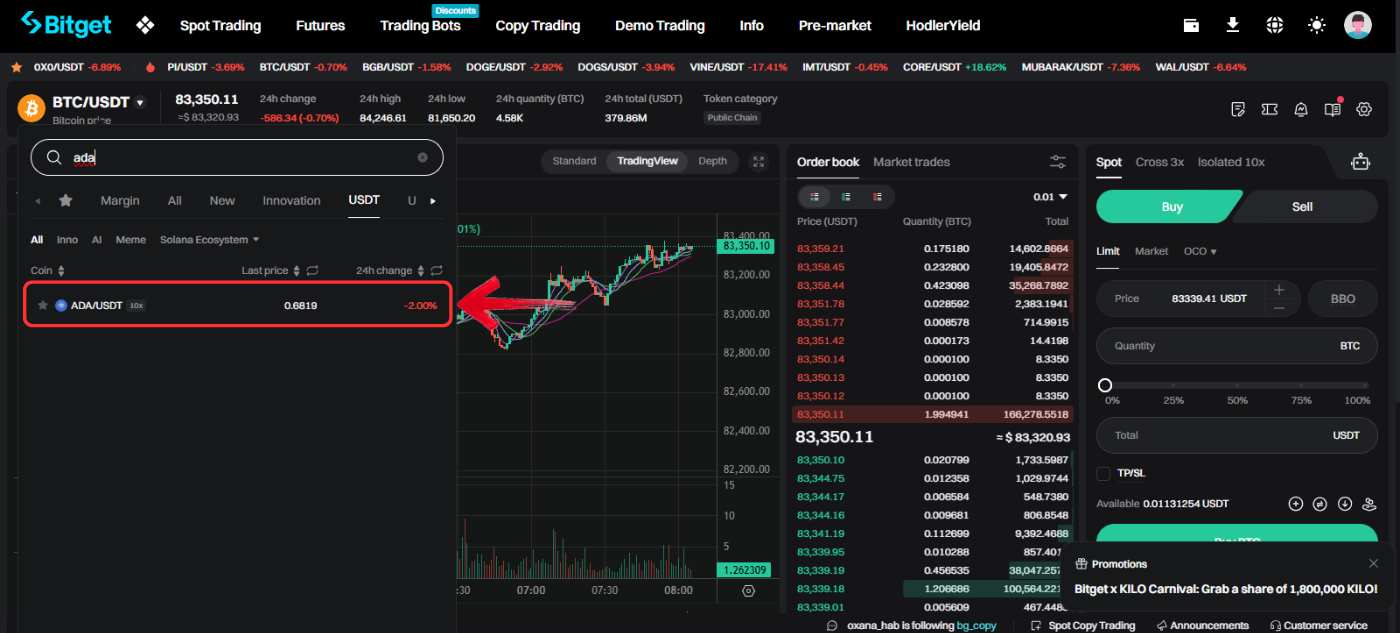Open the Spot Trading menu
Image resolution: width=1400 pixels, height=633 pixels.
220,25
